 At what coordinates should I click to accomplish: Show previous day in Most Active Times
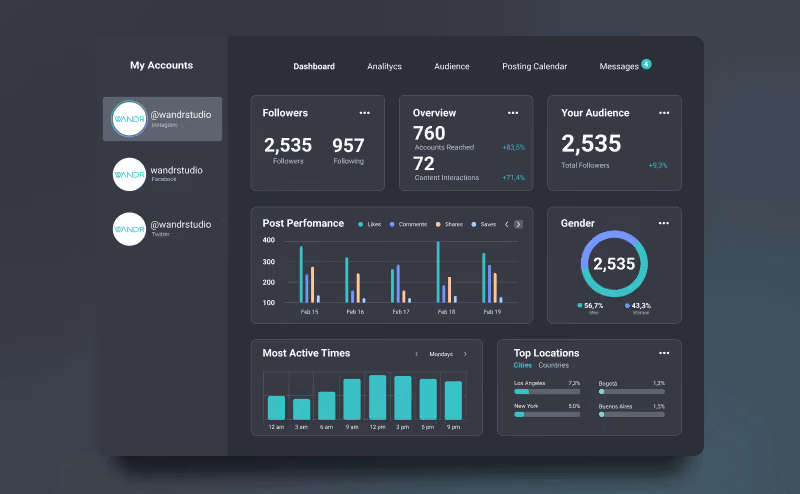(416, 354)
